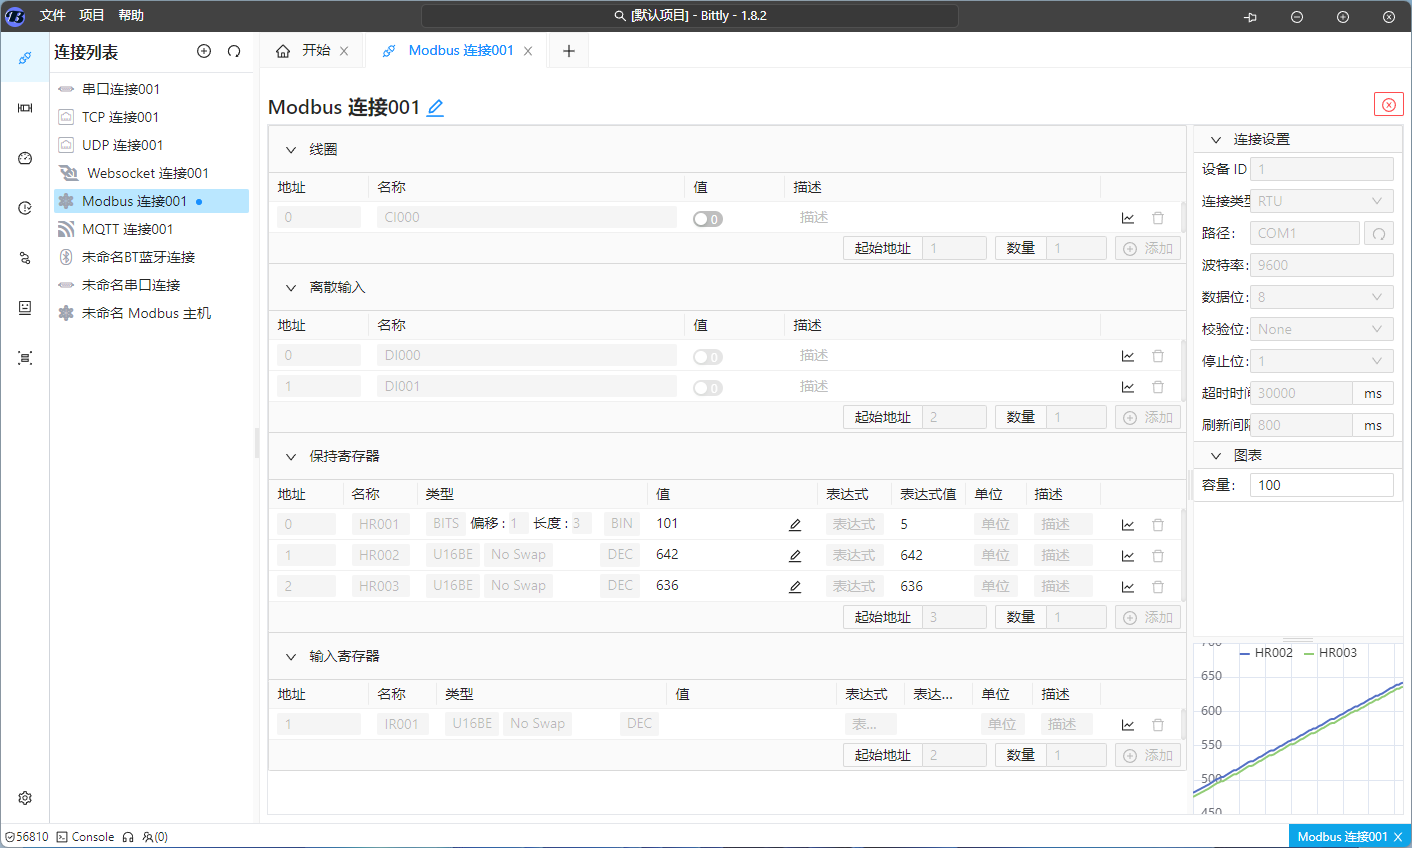Delete HR003 holding register row

coord(1158,587)
